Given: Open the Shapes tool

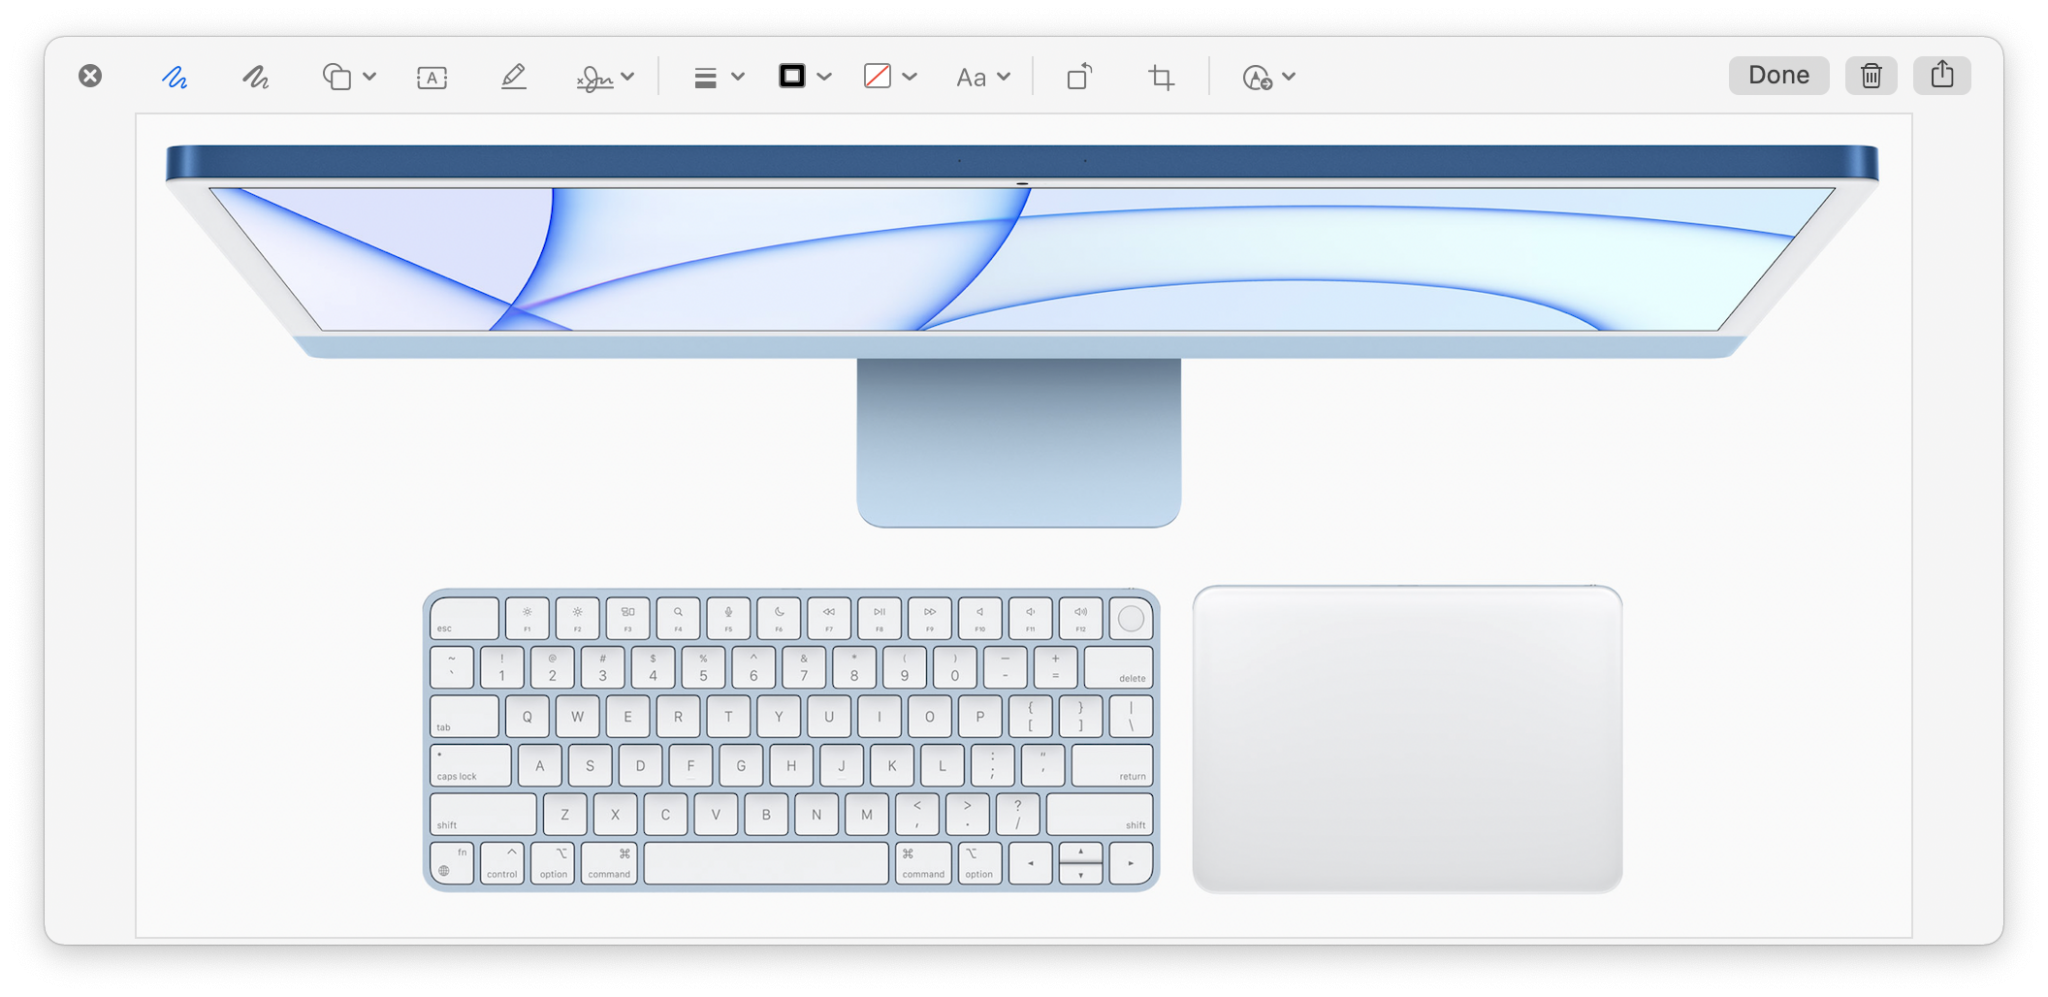Looking at the screenshot, I should click(339, 77).
